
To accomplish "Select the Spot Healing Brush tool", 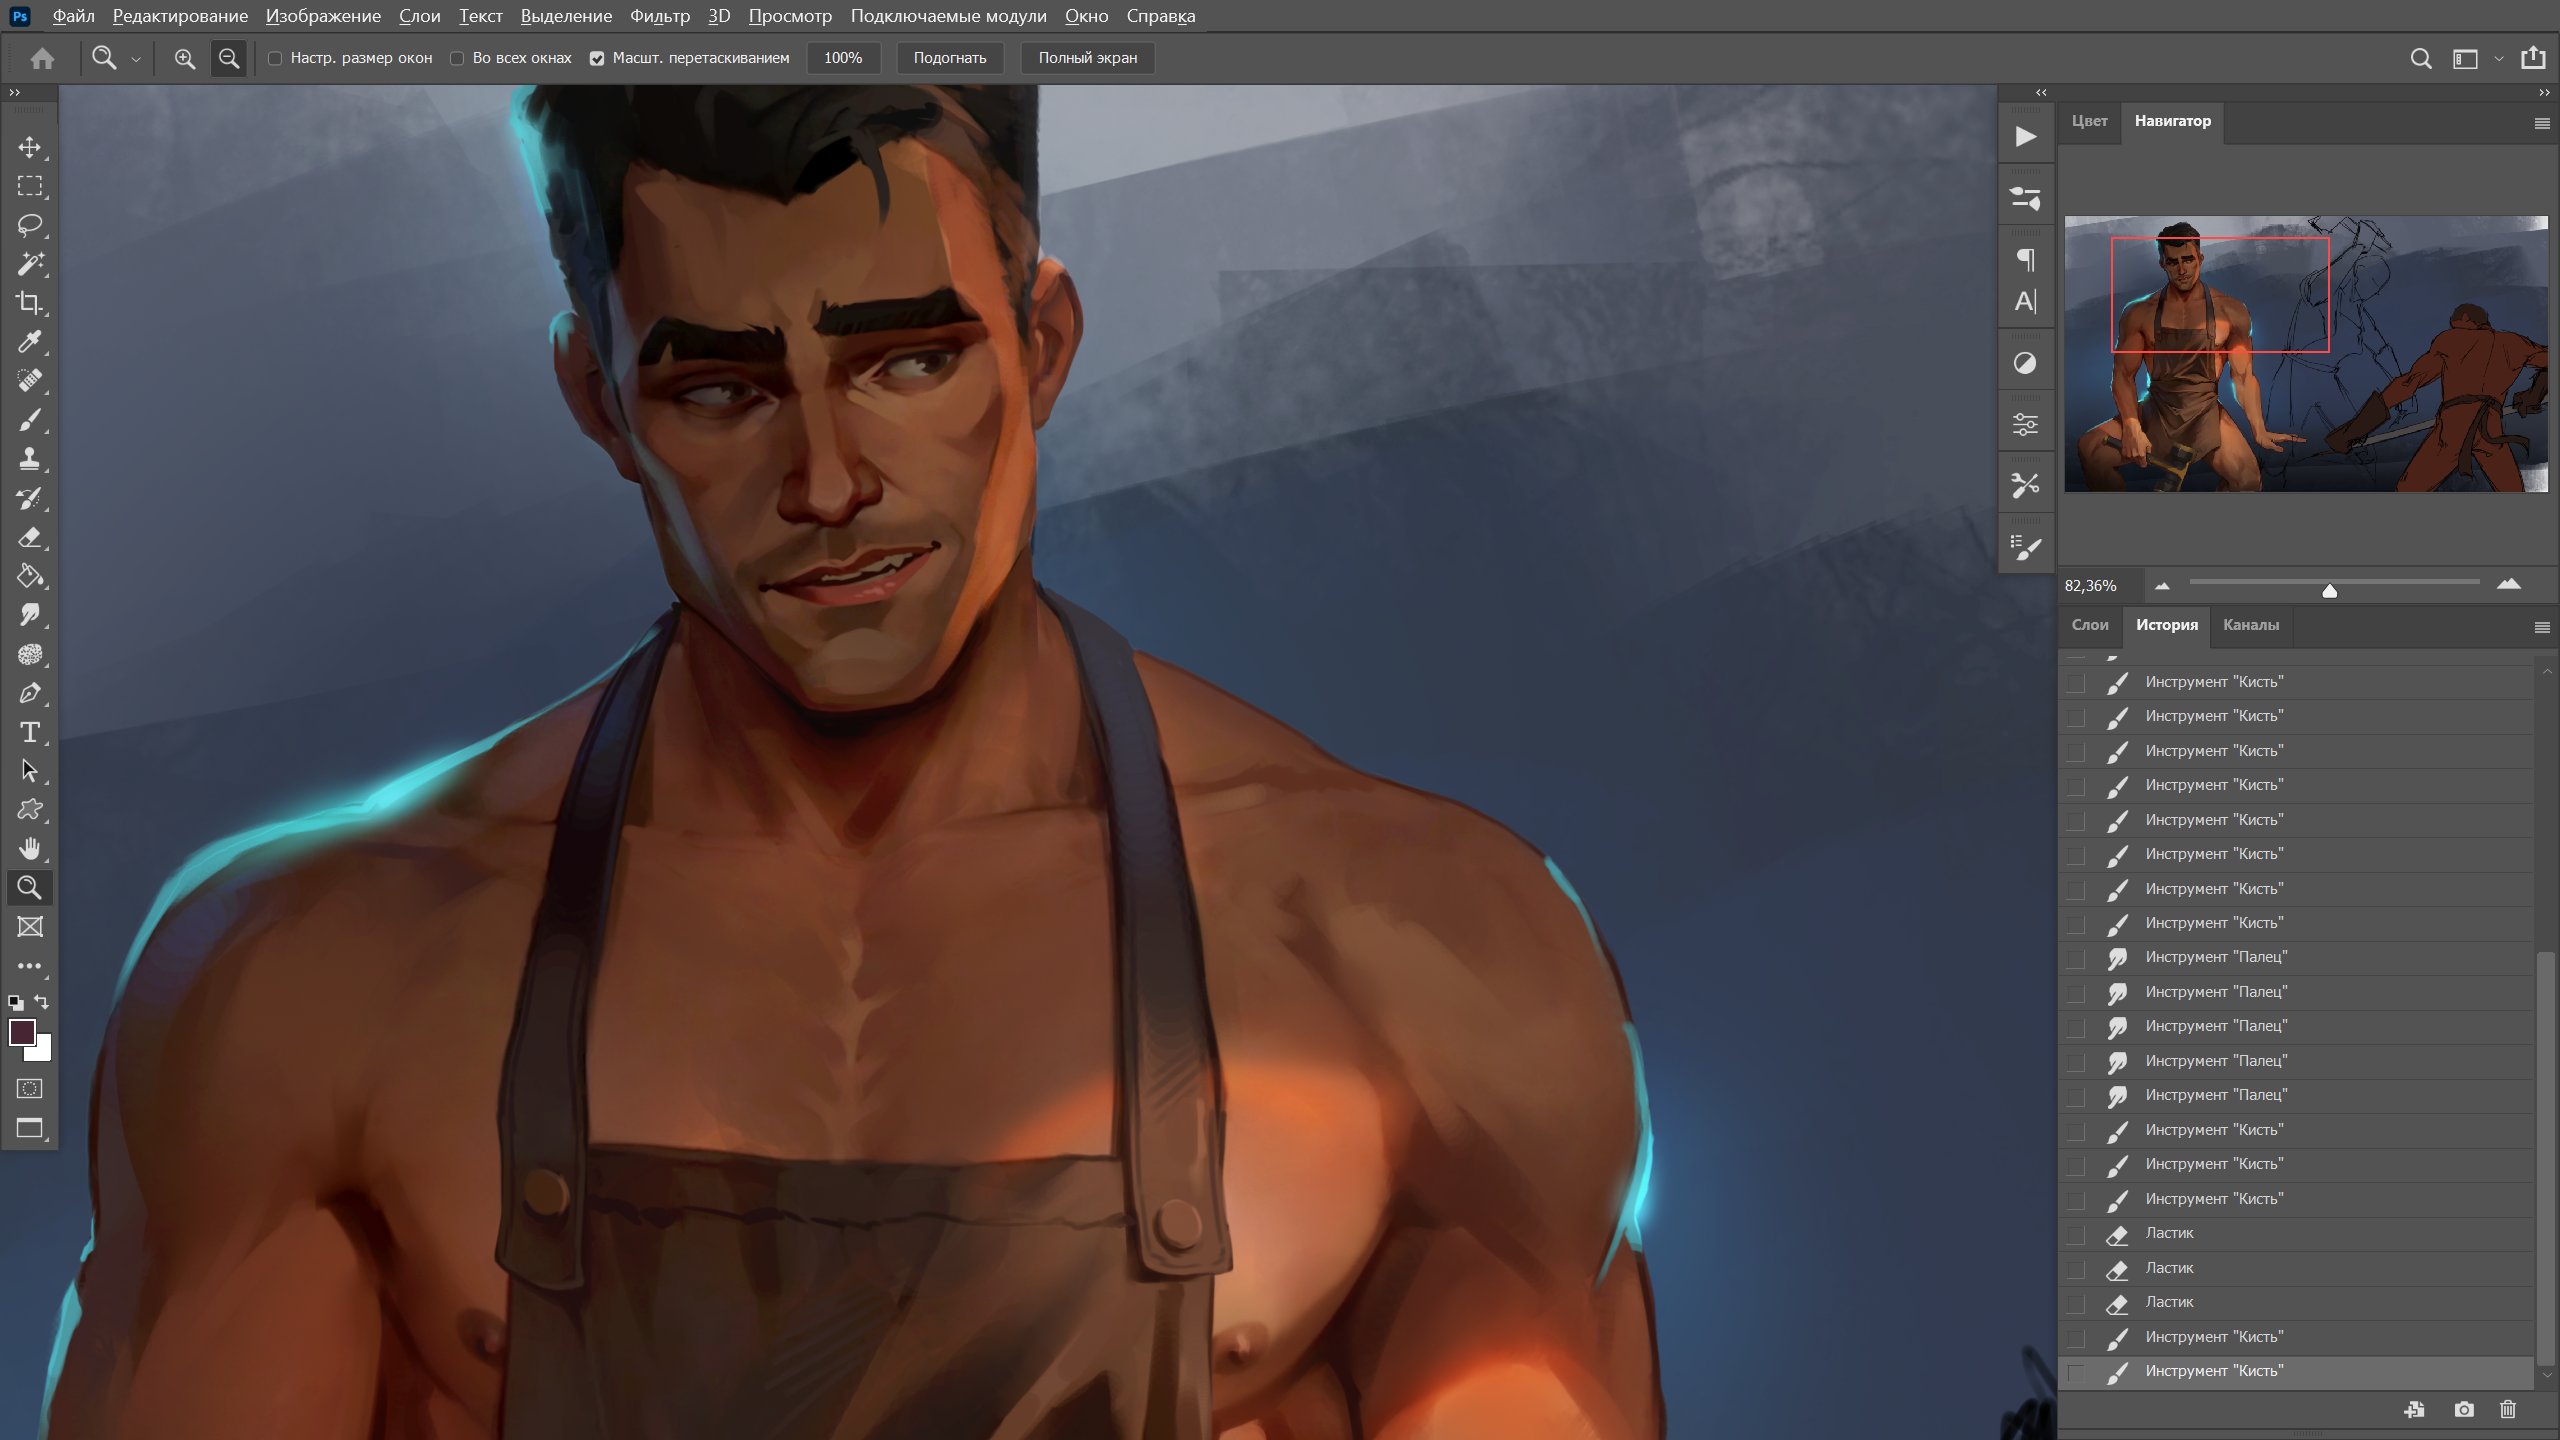I will pos(30,381).
